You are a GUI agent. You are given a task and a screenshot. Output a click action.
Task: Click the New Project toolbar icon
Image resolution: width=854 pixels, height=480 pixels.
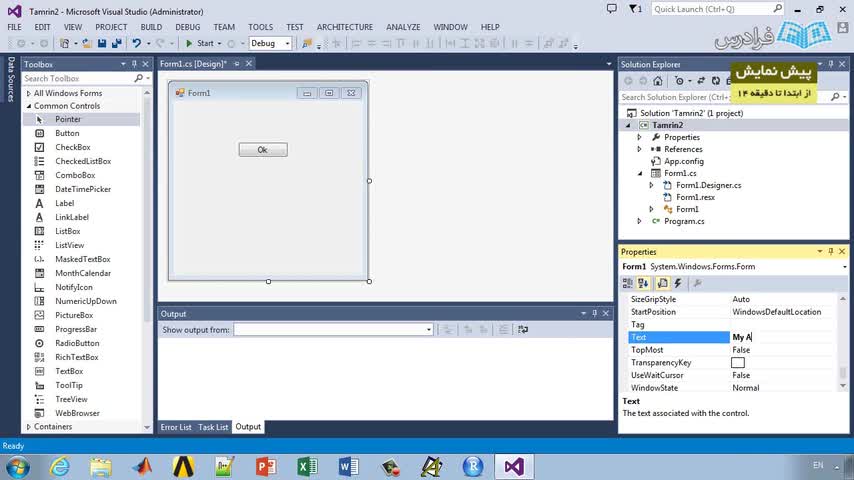[x=65, y=43]
